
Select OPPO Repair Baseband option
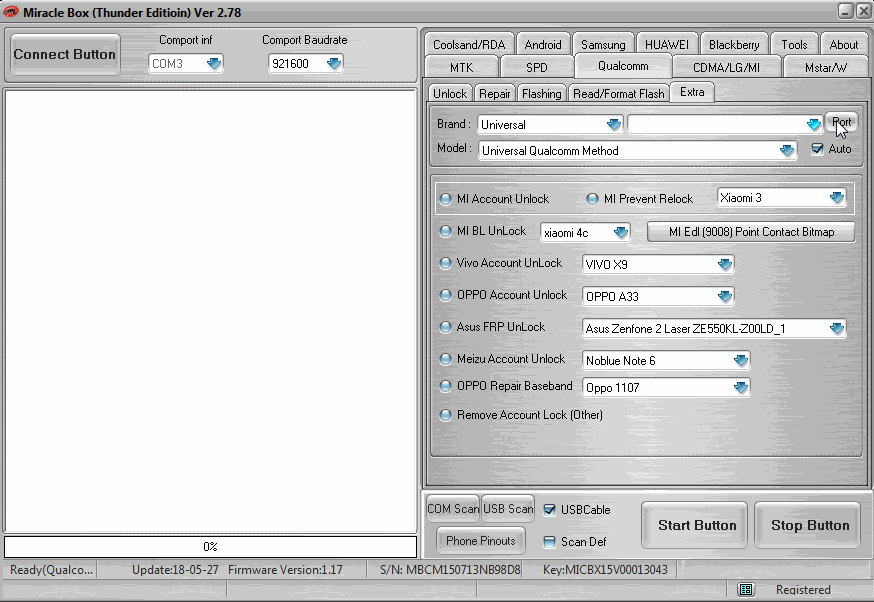445,386
